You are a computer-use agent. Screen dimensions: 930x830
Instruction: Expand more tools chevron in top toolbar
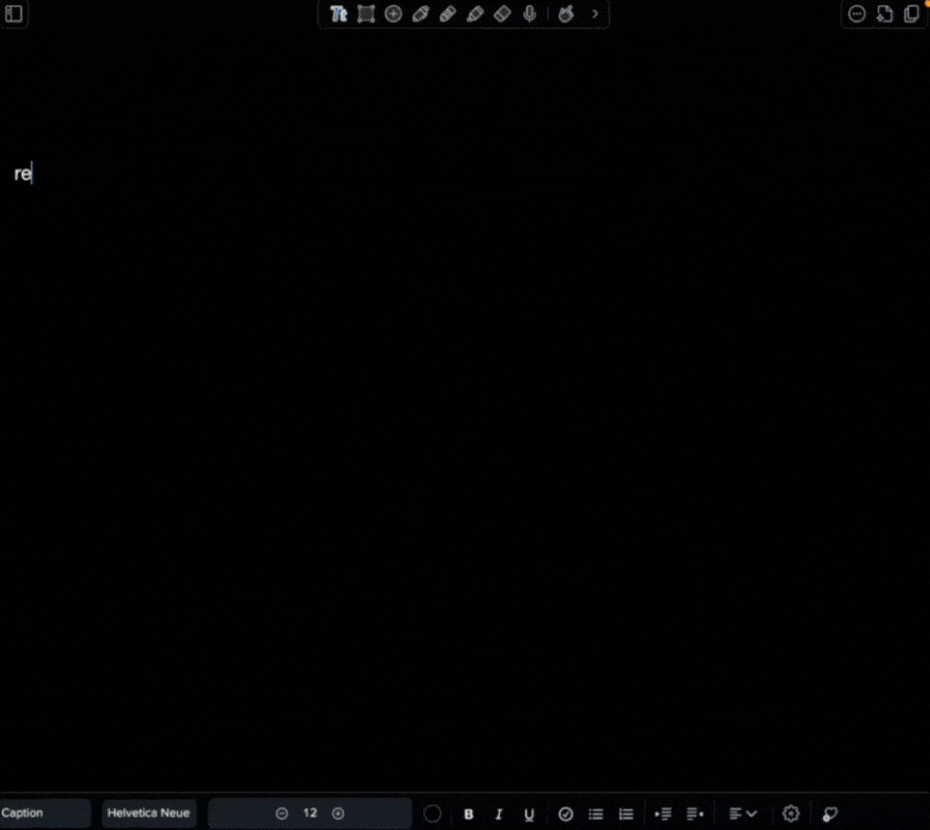[595, 14]
